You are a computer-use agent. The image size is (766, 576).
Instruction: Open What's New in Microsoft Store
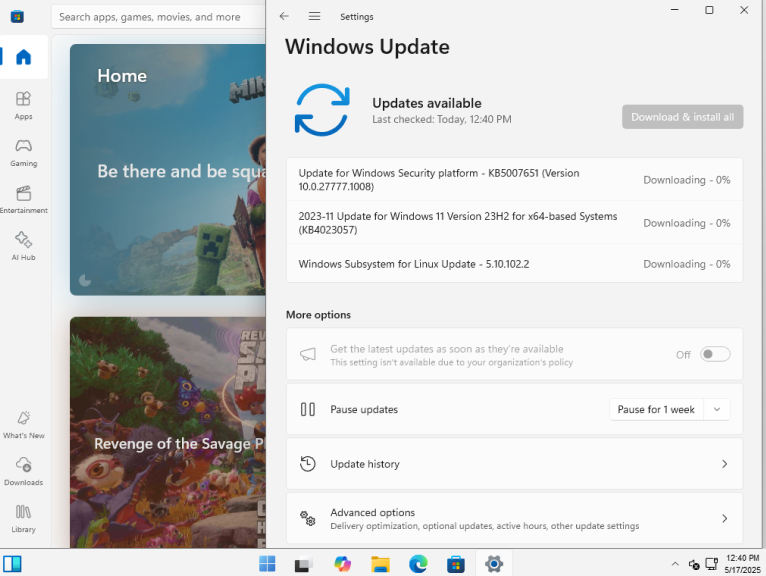click(23, 425)
